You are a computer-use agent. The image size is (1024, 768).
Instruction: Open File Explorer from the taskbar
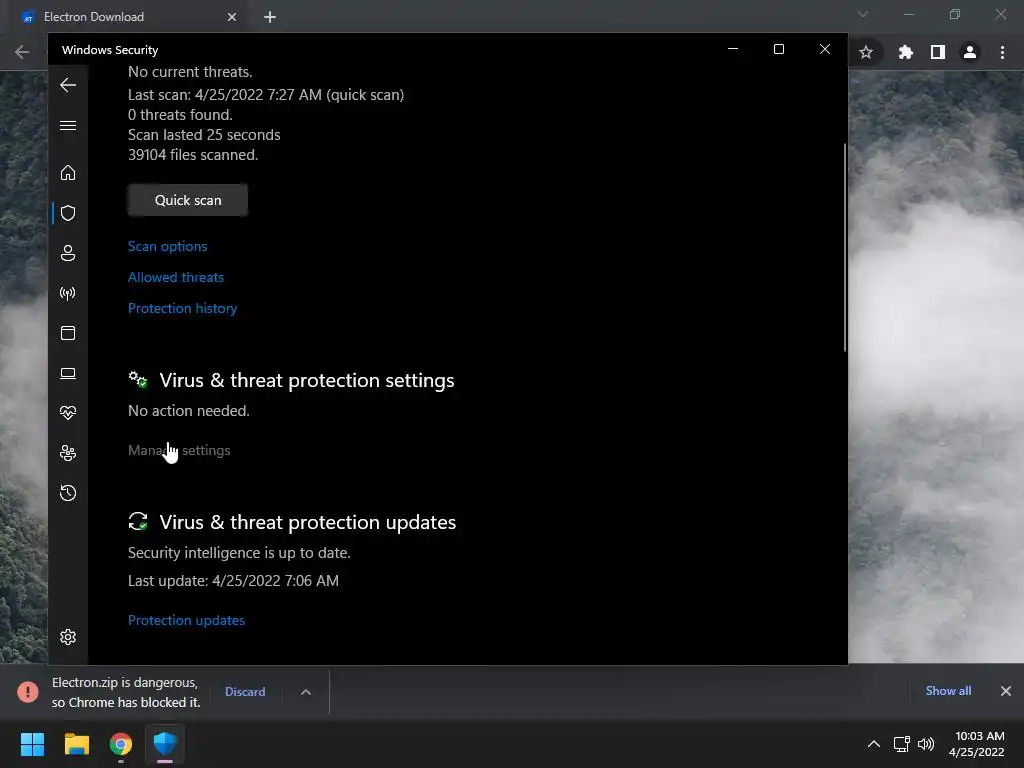click(77, 744)
